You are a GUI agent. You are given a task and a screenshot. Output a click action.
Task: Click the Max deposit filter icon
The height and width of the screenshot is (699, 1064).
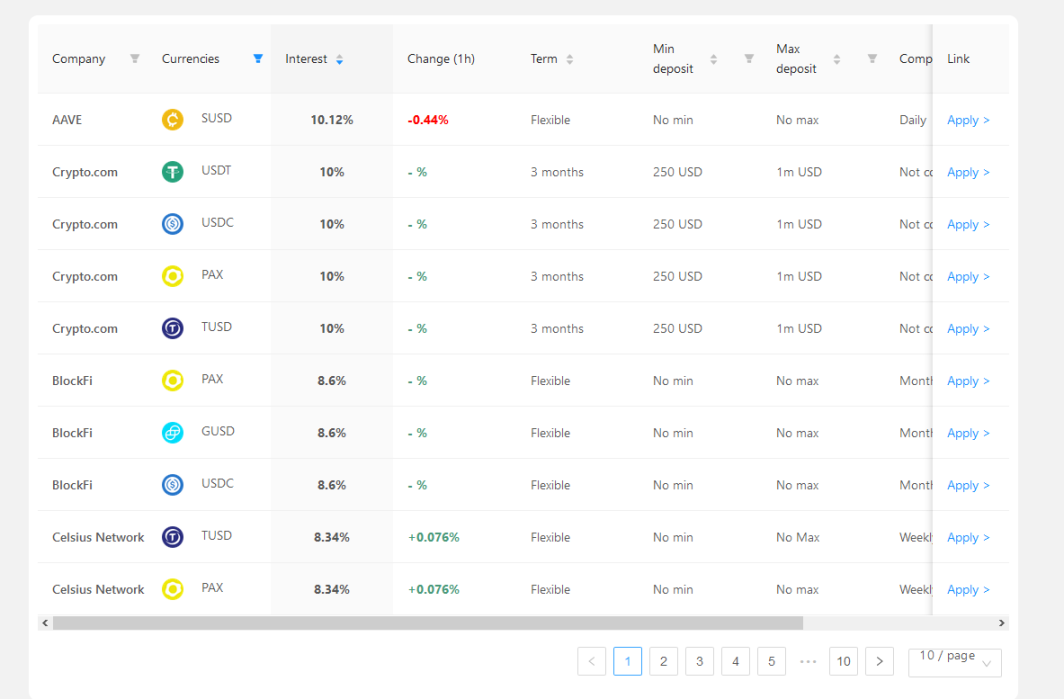(873, 58)
